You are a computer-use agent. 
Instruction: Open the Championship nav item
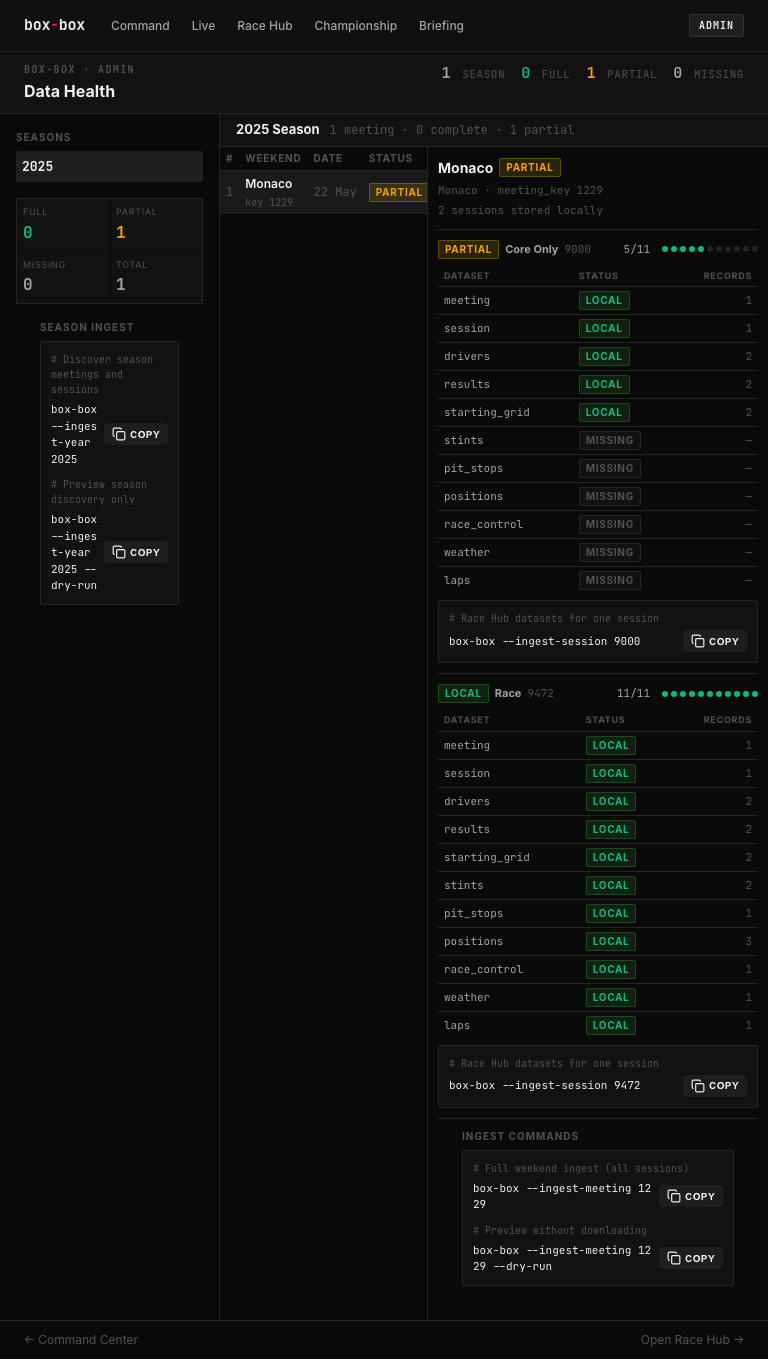coord(355,26)
